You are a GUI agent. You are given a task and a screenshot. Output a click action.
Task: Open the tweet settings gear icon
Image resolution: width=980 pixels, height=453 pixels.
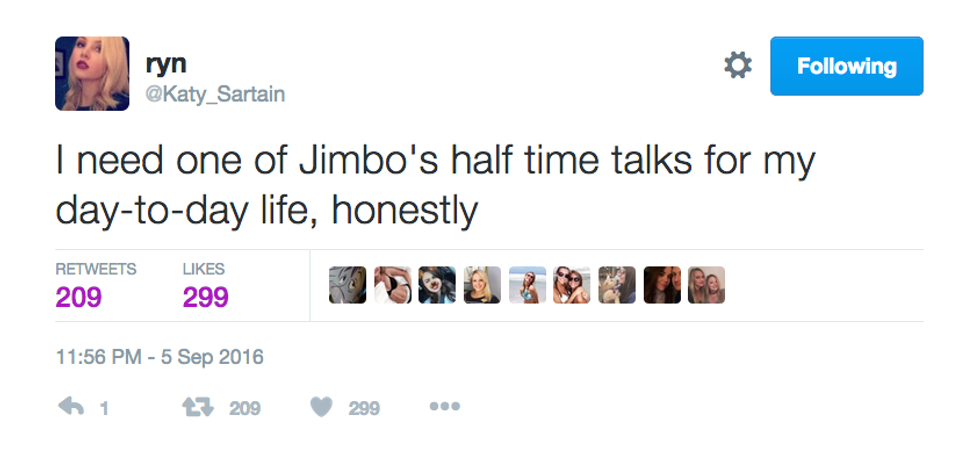point(738,66)
